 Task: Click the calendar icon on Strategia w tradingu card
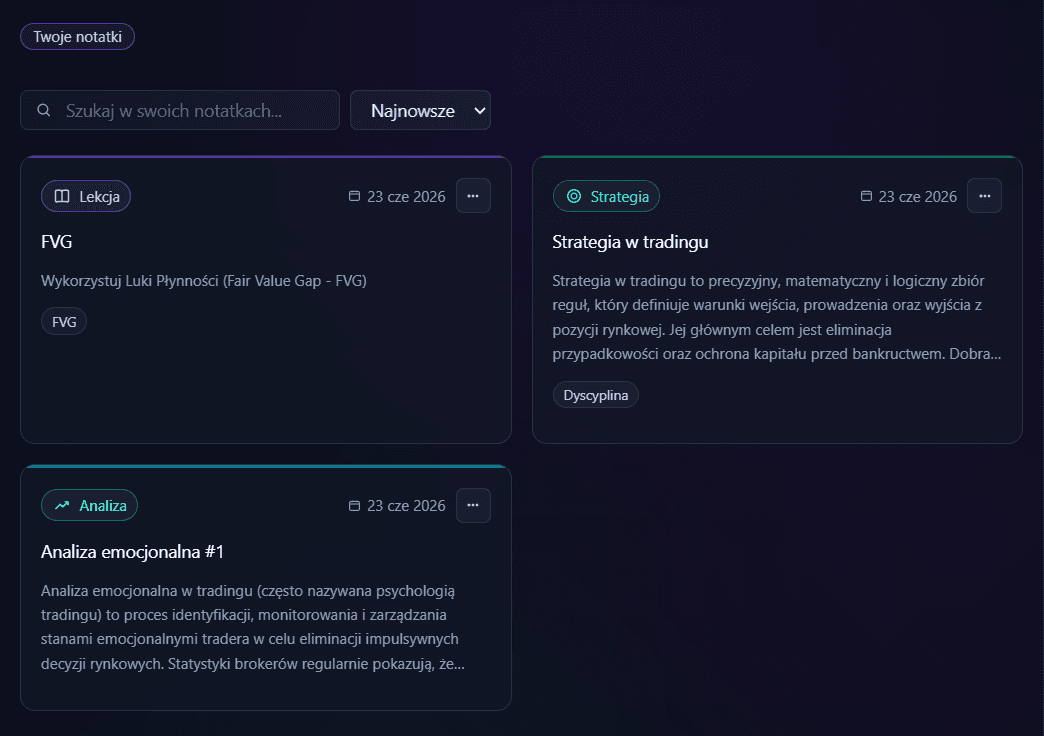coord(866,196)
